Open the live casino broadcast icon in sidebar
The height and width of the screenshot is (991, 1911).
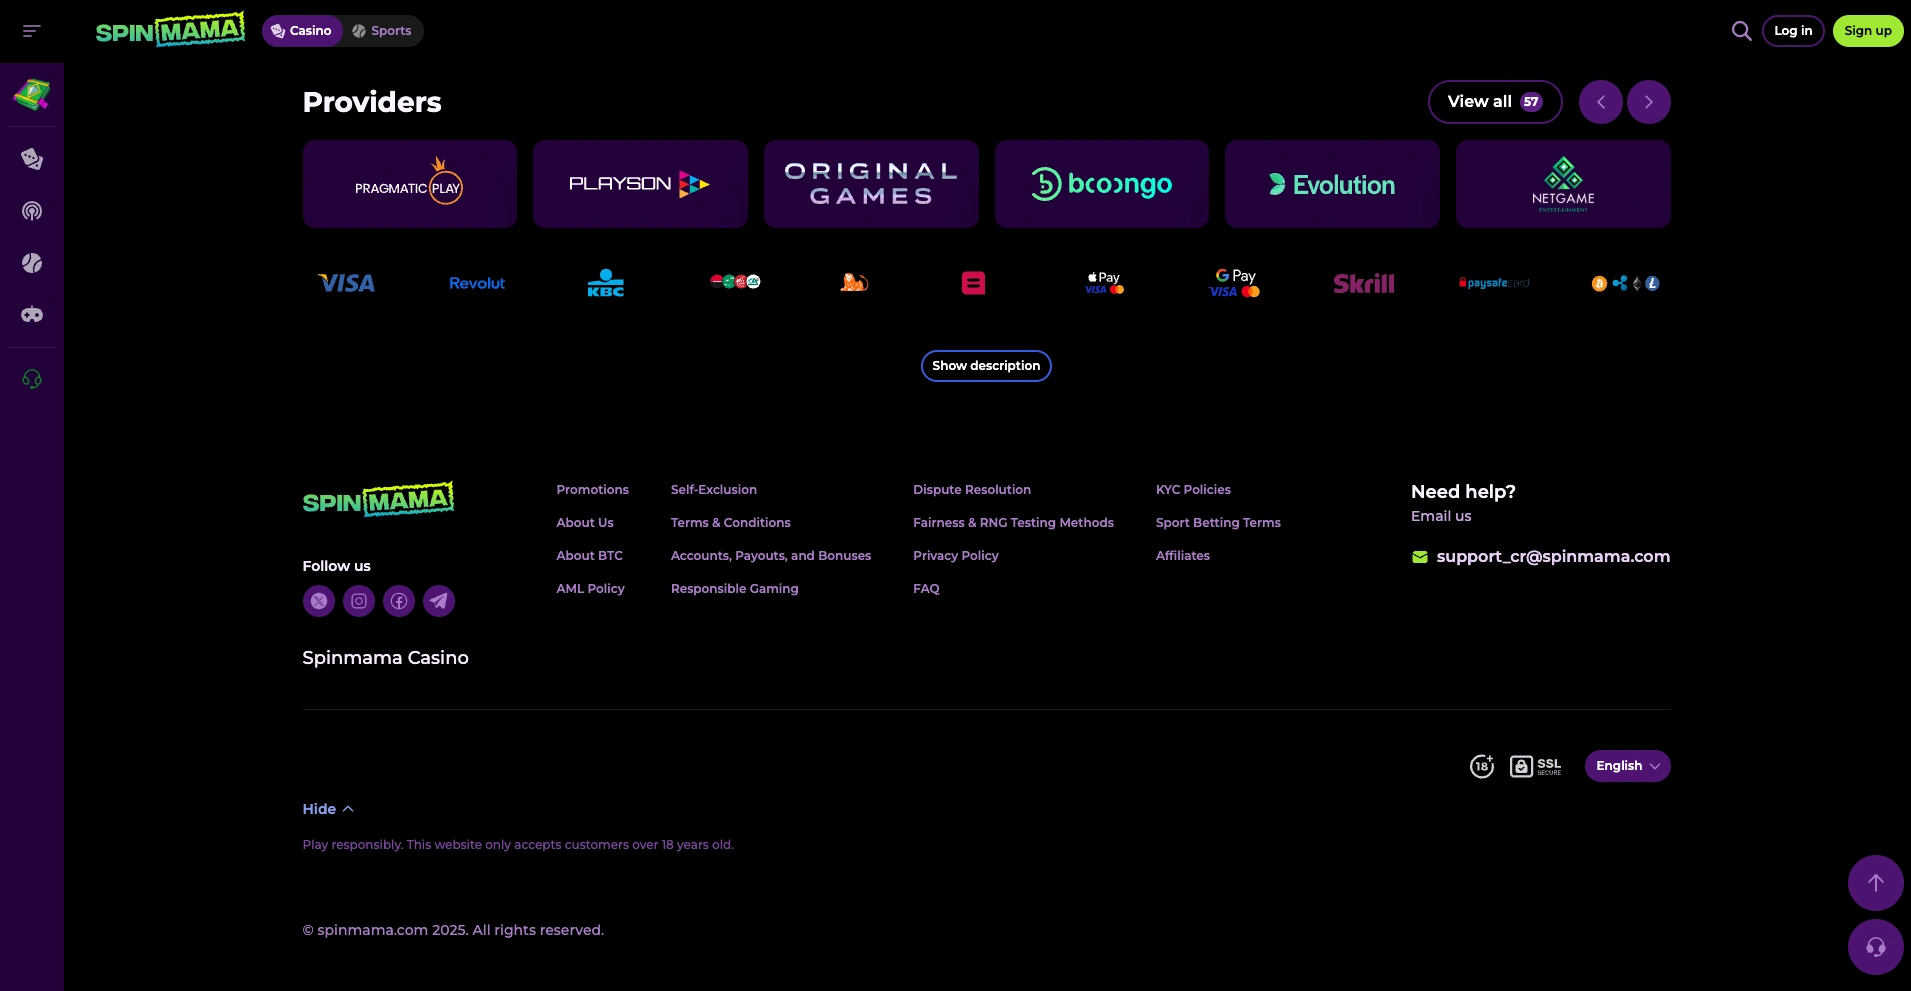pyautogui.click(x=32, y=211)
